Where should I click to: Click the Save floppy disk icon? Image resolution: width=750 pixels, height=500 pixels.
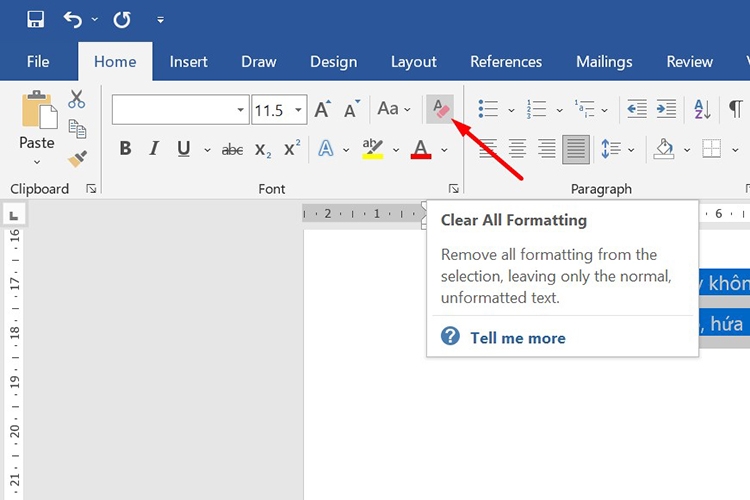coord(35,19)
